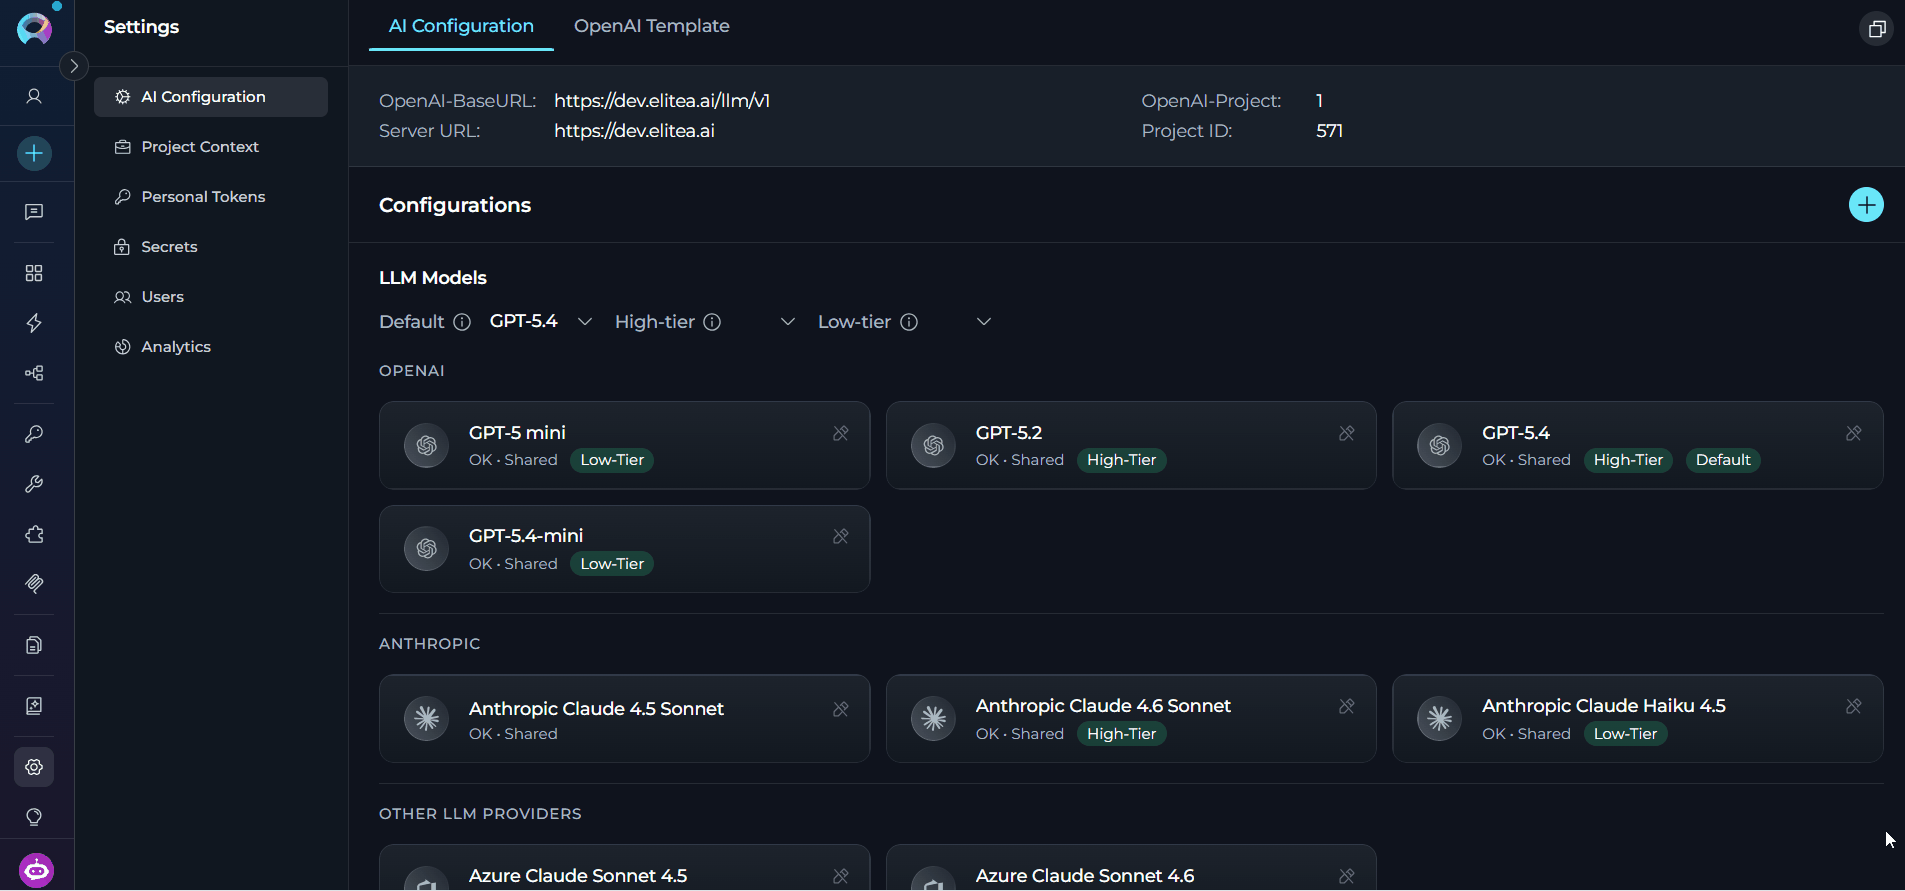Open the lightning bolt sidebar icon

click(x=34, y=323)
